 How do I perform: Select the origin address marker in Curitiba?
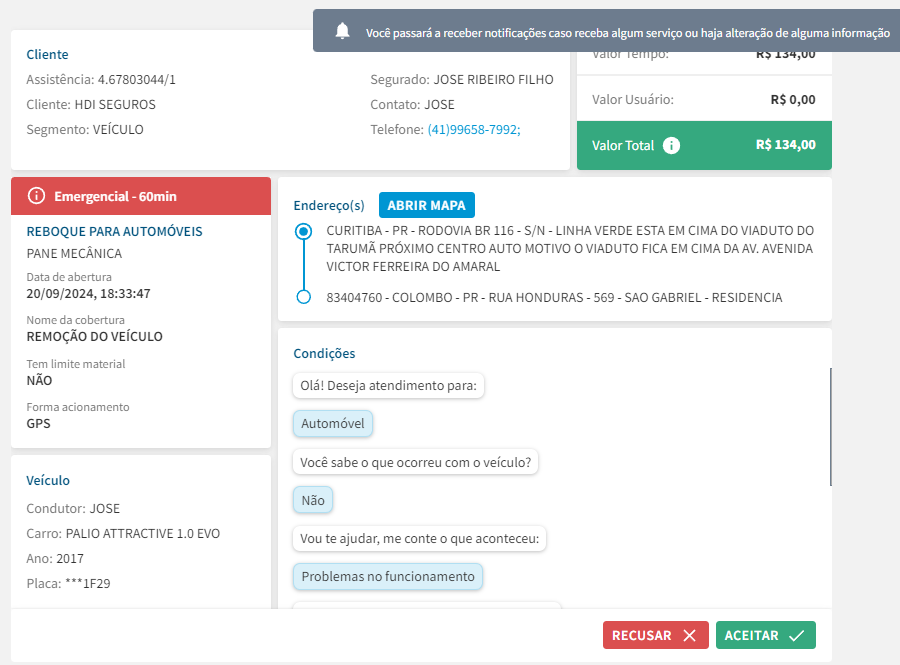click(x=304, y=231)
